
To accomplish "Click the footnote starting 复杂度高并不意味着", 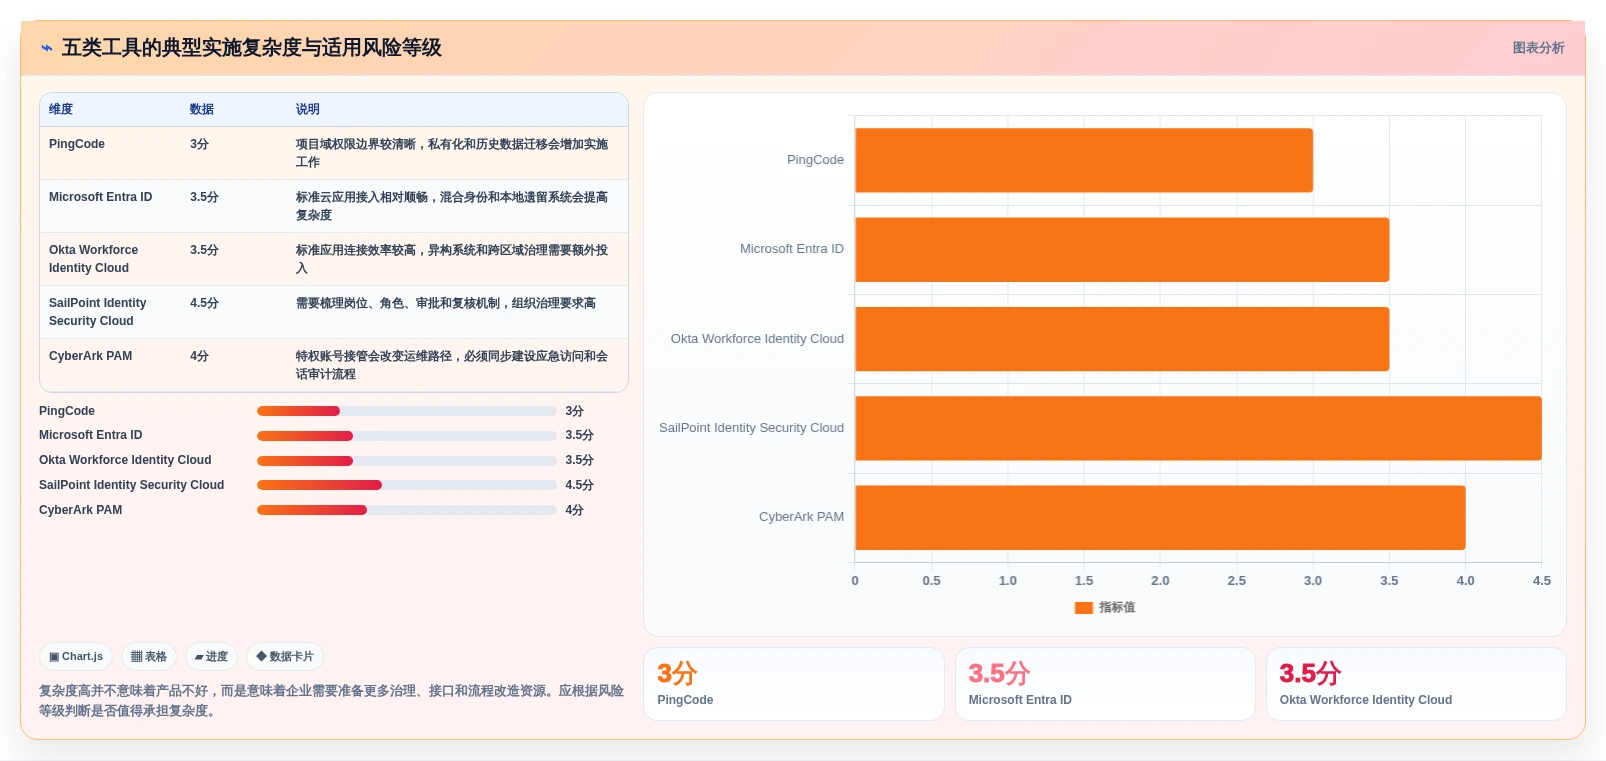I will click(332, 701).
